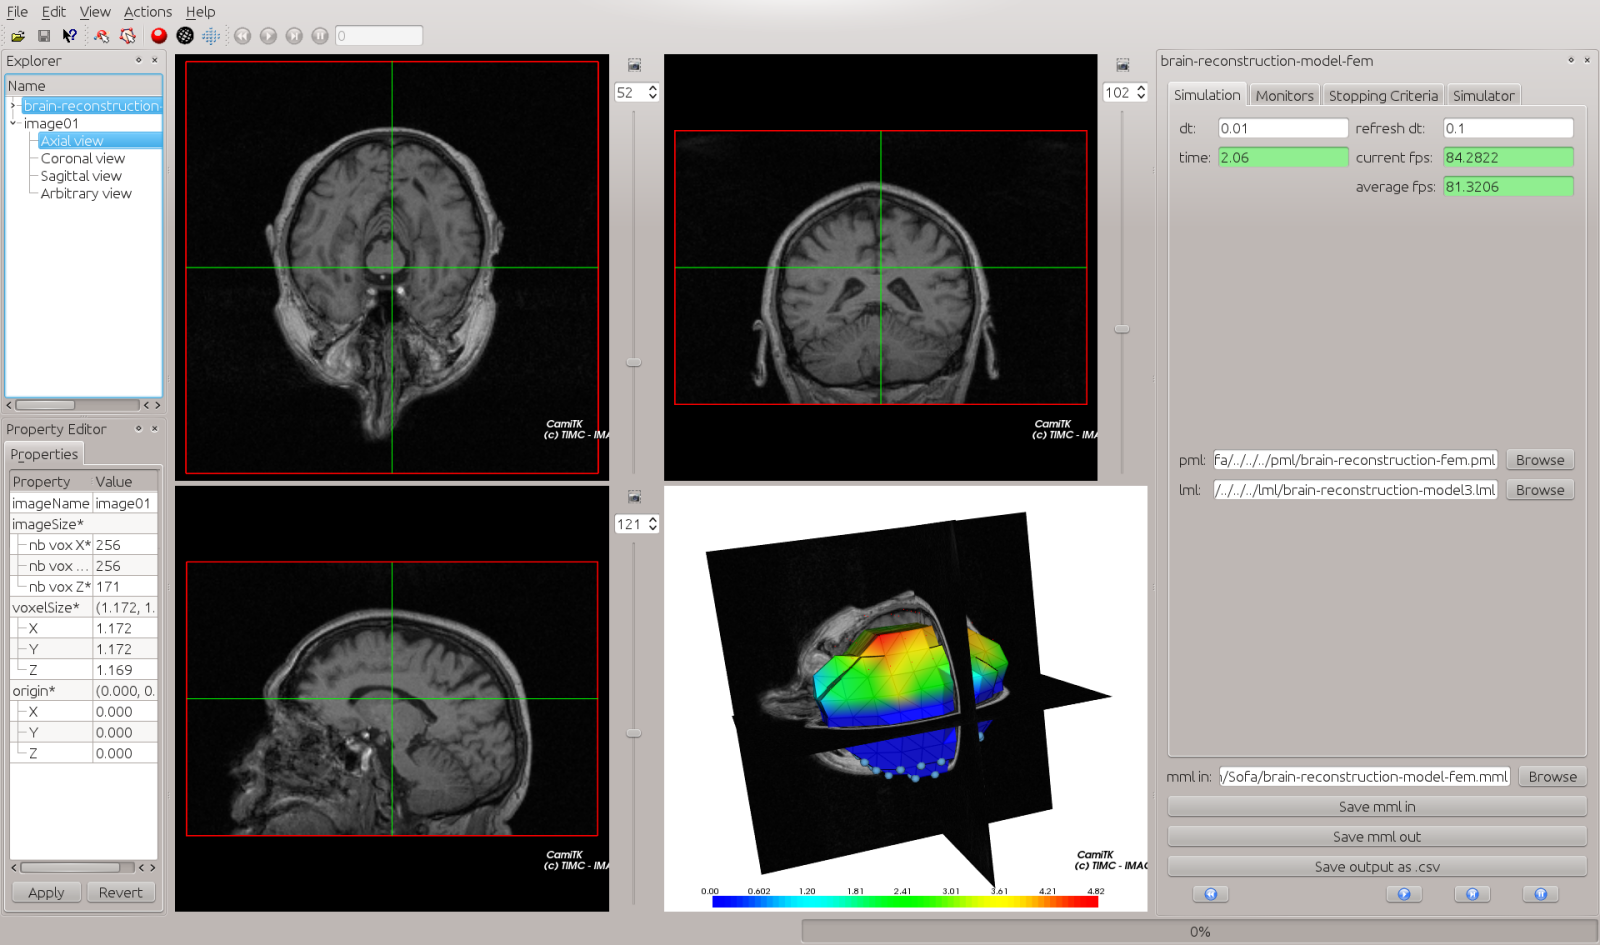
Task: Click the open file folder icon
Action: 18,36
